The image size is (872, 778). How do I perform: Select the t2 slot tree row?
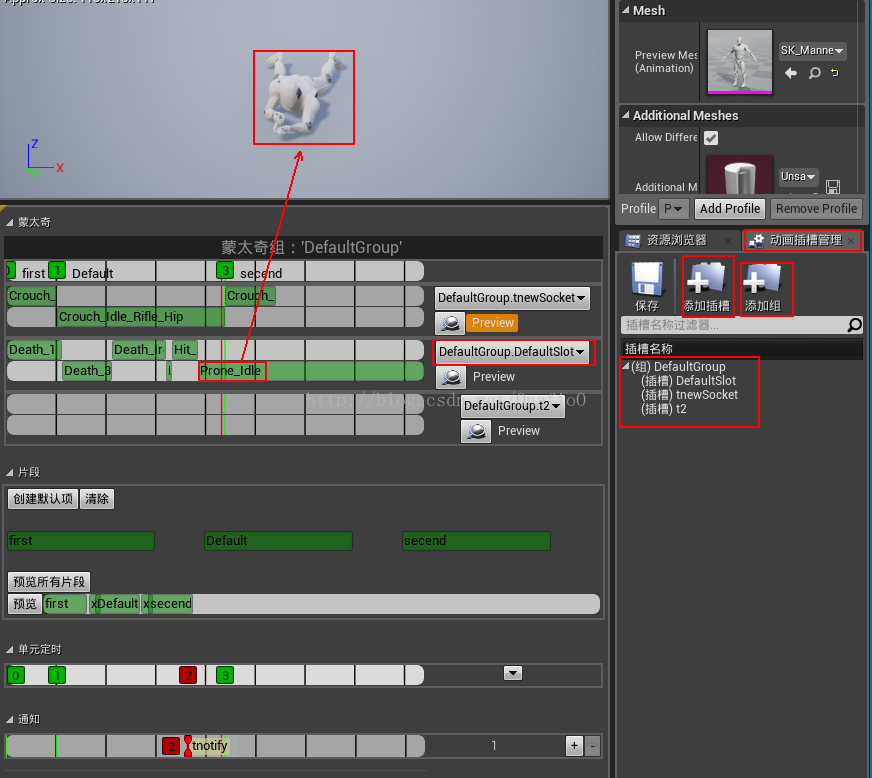(x=664, y=409)
